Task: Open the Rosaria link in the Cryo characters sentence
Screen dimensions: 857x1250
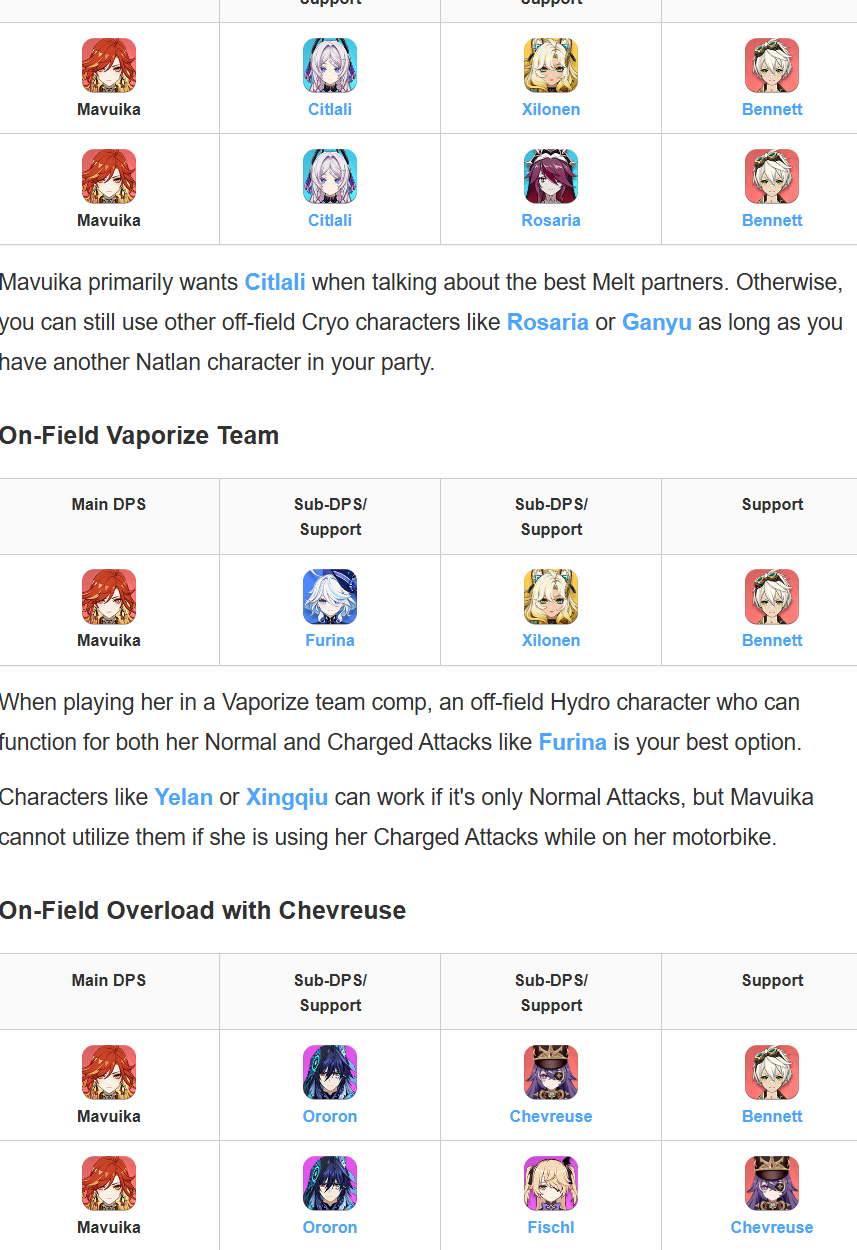Action: [x=547, y=323]
